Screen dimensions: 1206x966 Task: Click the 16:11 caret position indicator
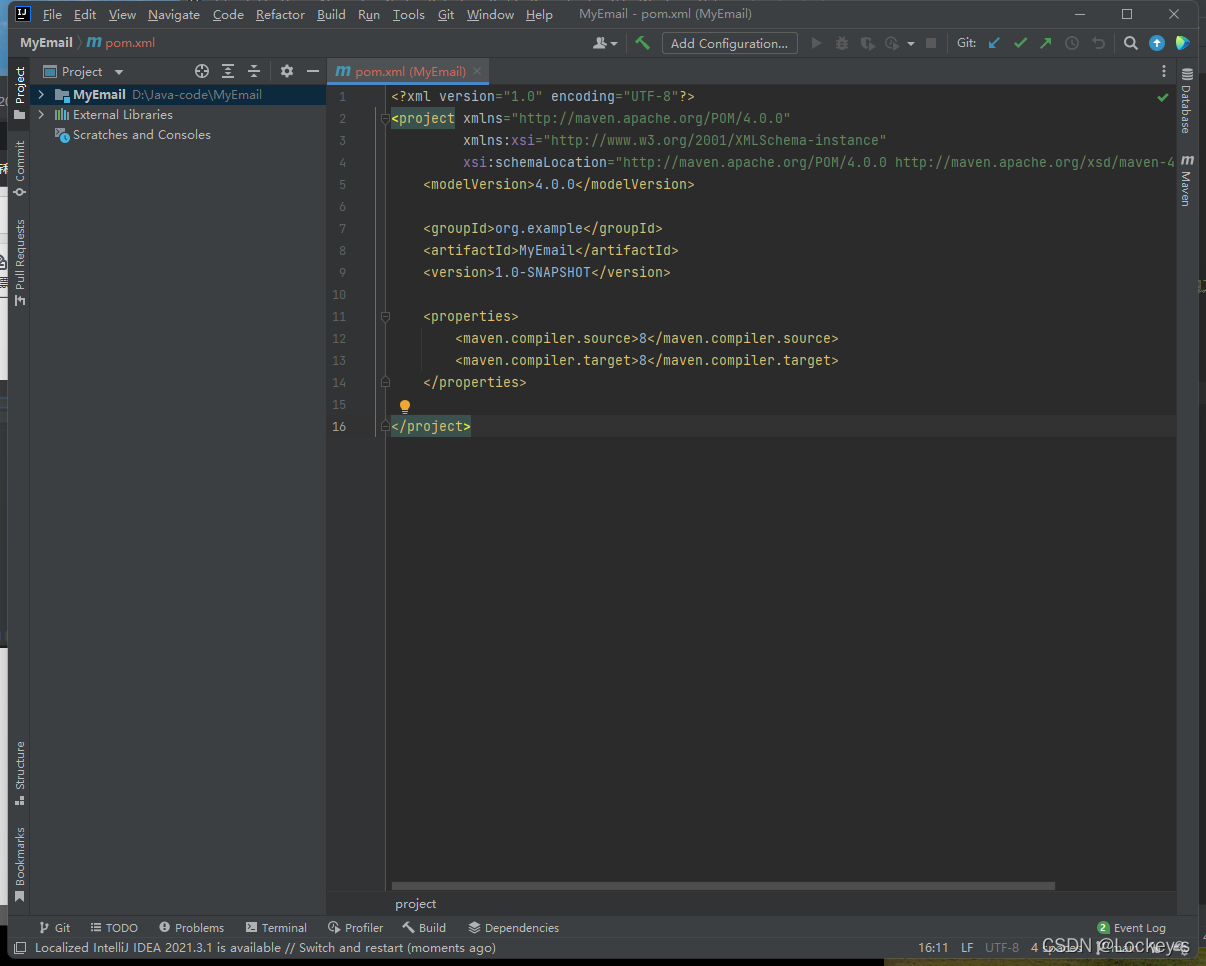click(x=933, y=948)
